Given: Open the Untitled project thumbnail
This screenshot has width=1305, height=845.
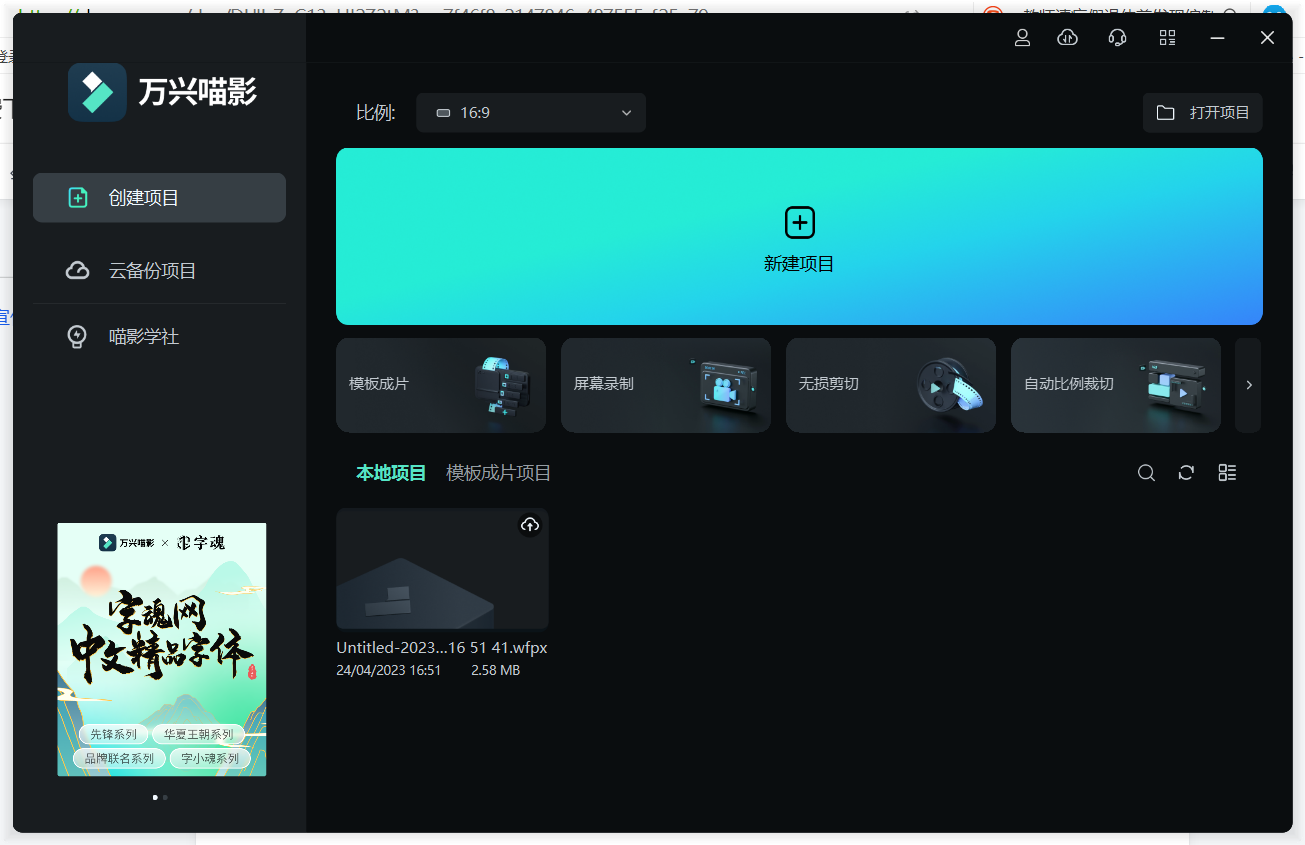Looking at the screenshot, I should [442, 568].
